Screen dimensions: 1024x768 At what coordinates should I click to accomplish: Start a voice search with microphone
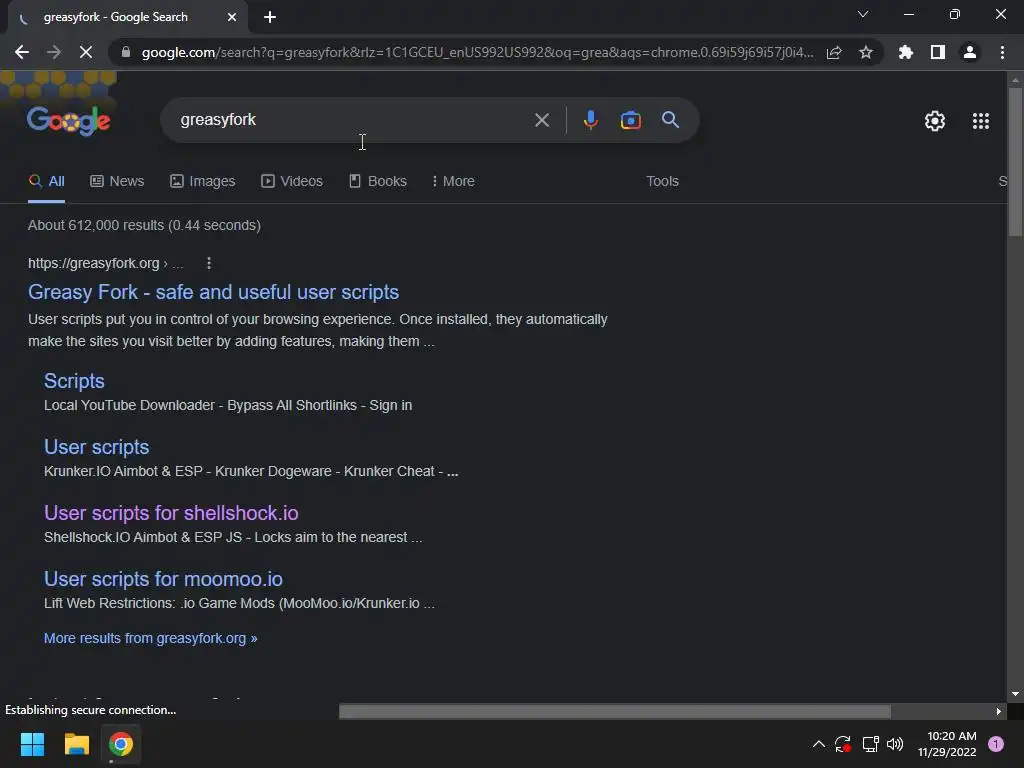pyautogui.click(x=590, y=120)
